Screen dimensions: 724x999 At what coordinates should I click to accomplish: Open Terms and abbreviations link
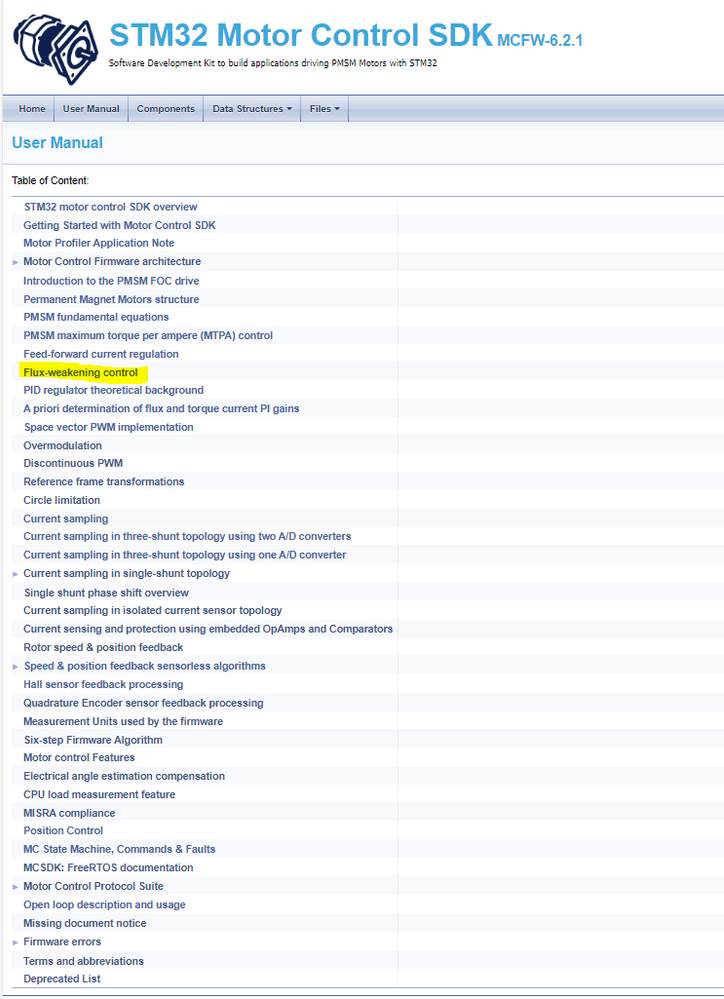coord(83,961)
